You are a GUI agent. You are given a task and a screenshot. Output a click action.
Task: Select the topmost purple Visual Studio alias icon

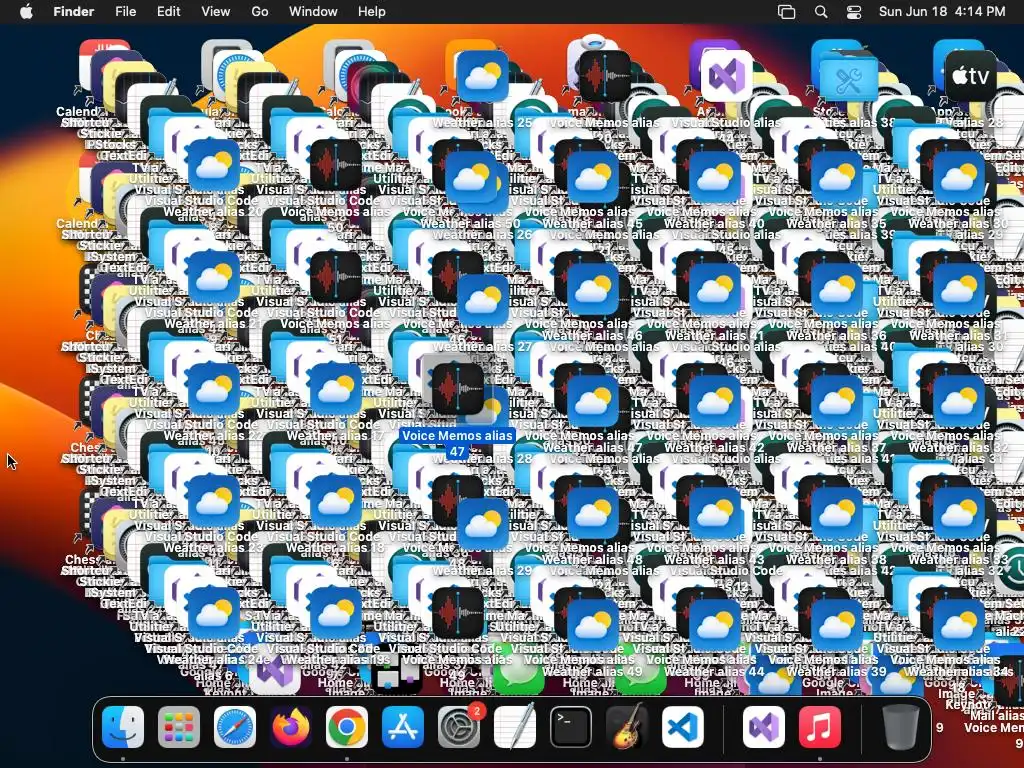pyautogui.click(x=727, y=76)
